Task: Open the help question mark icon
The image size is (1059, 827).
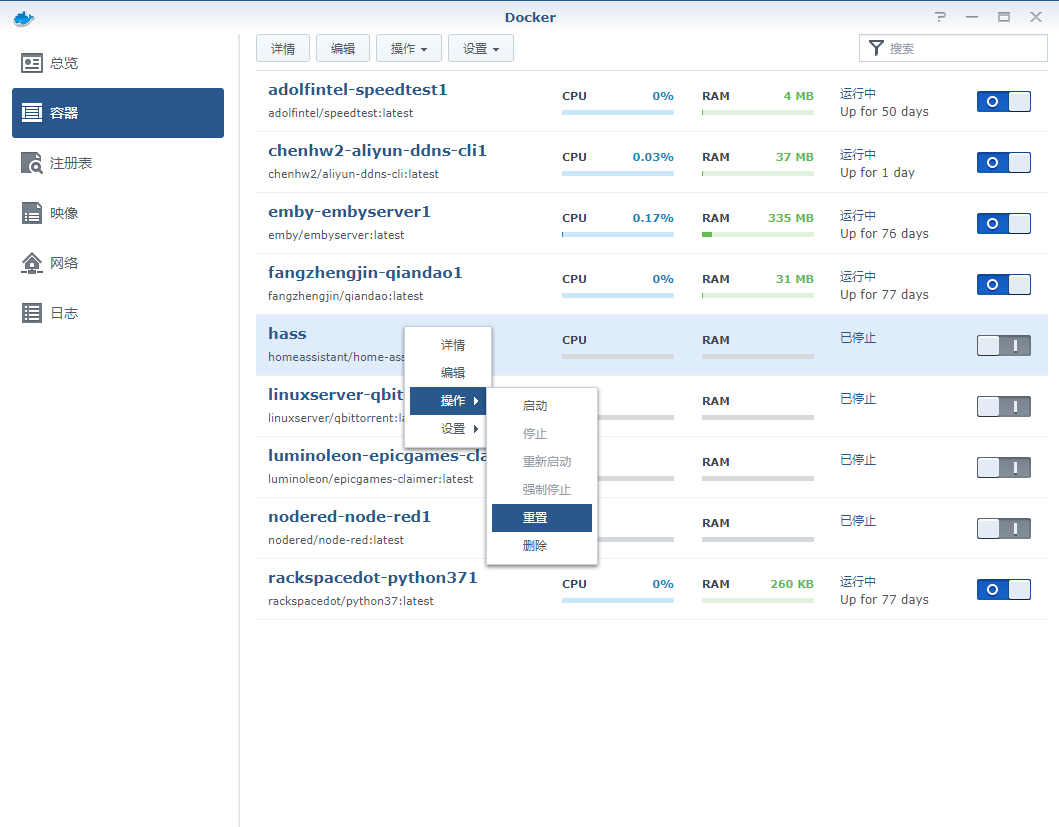Action: [940, 17]
